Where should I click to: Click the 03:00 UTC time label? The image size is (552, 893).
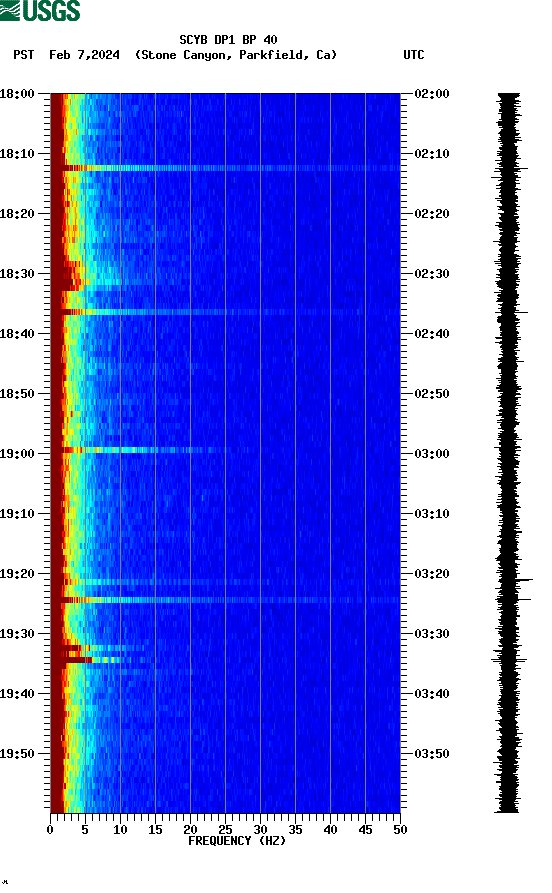click(x=432, y=454)
